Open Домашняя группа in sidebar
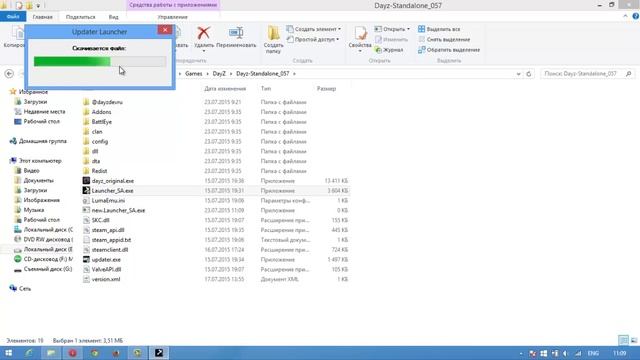640x360 pixels. [42, 141]
